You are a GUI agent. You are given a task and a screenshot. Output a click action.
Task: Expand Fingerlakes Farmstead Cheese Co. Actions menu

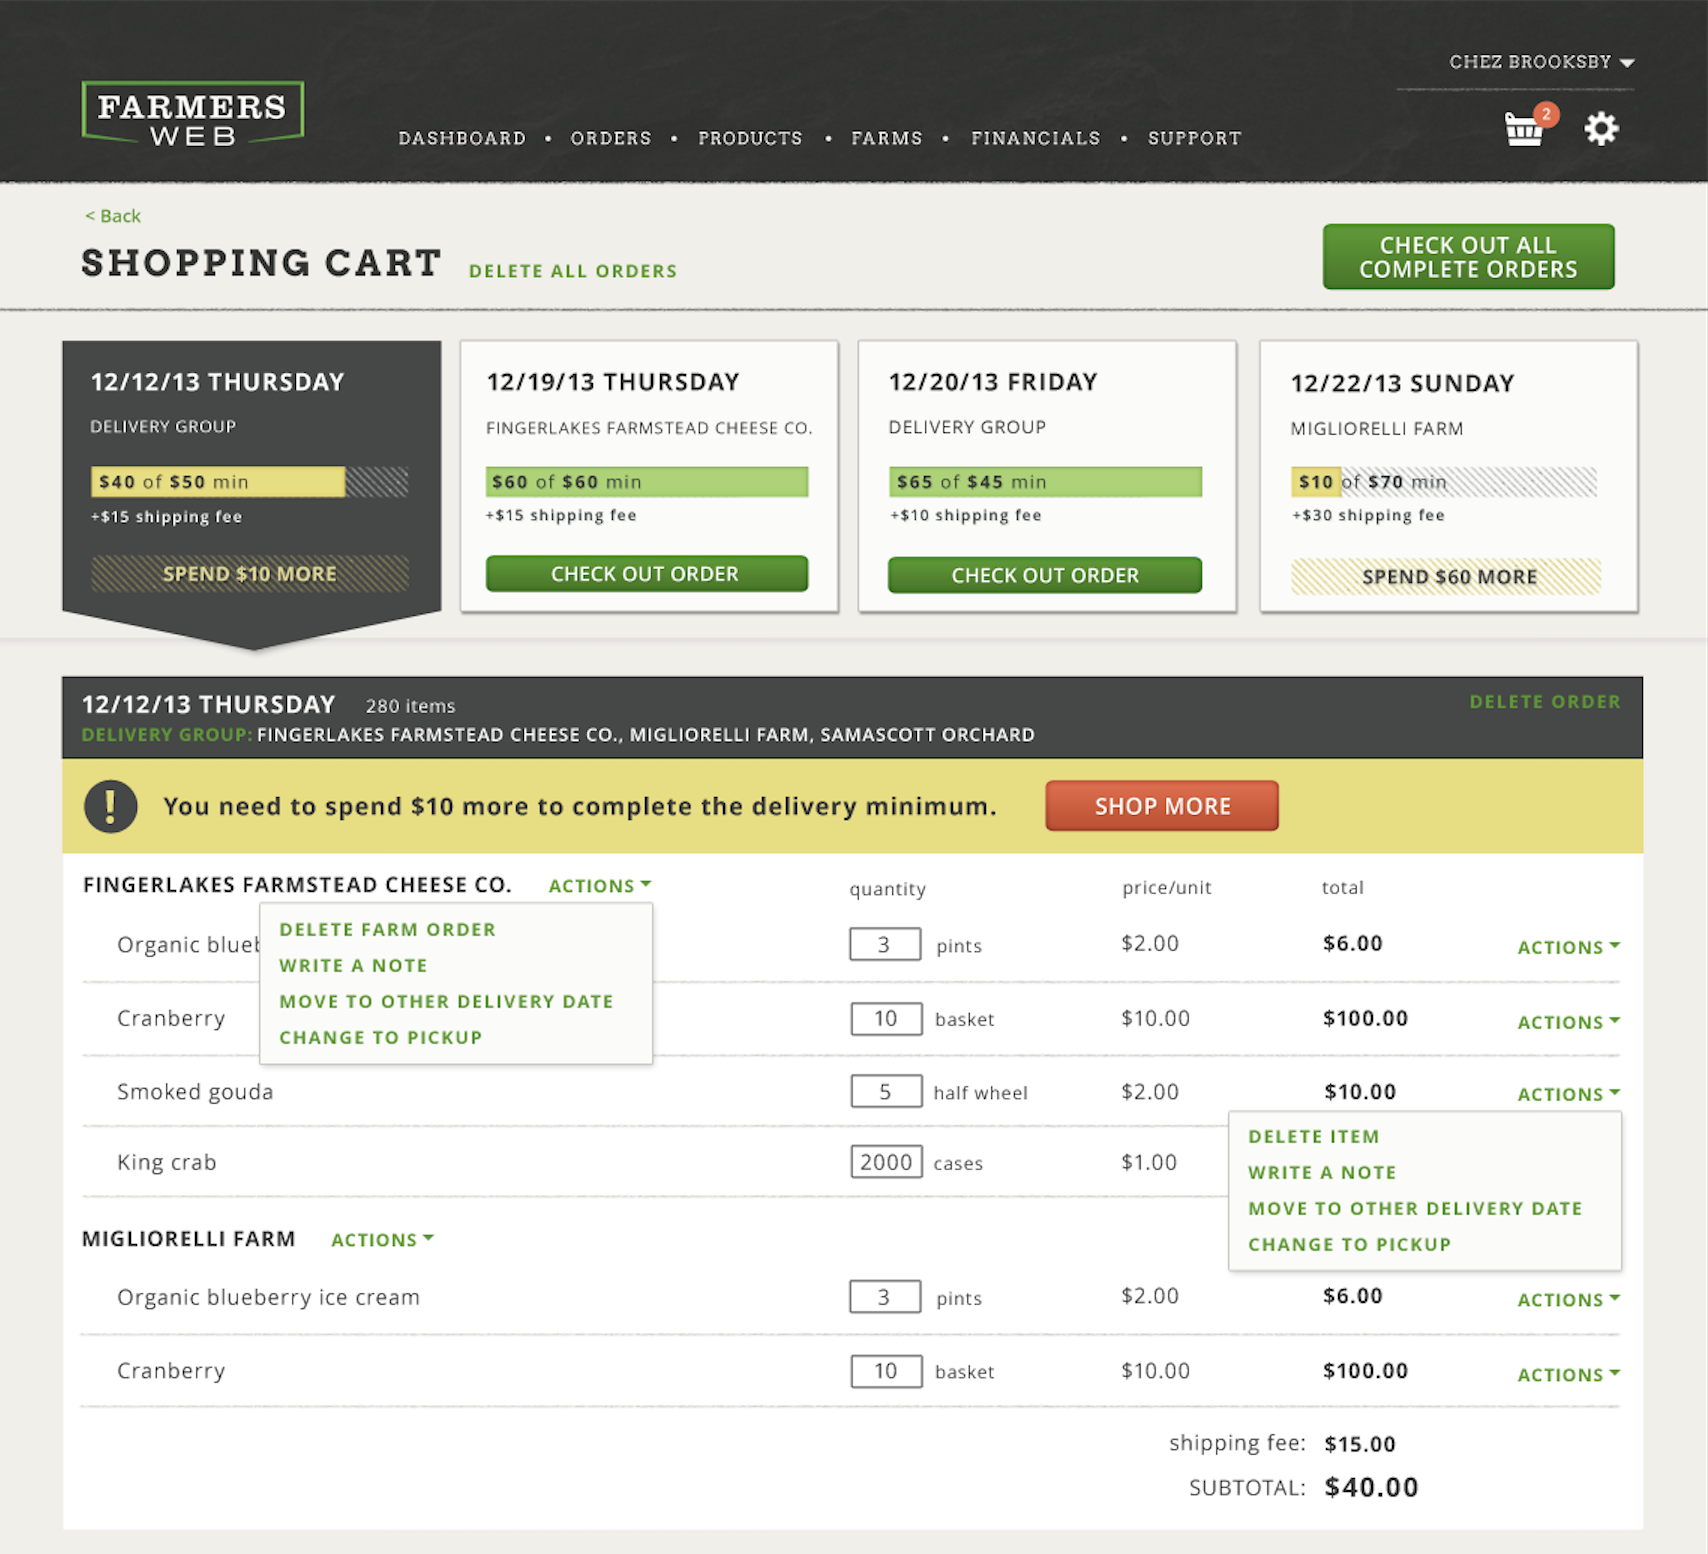[599, 886]
